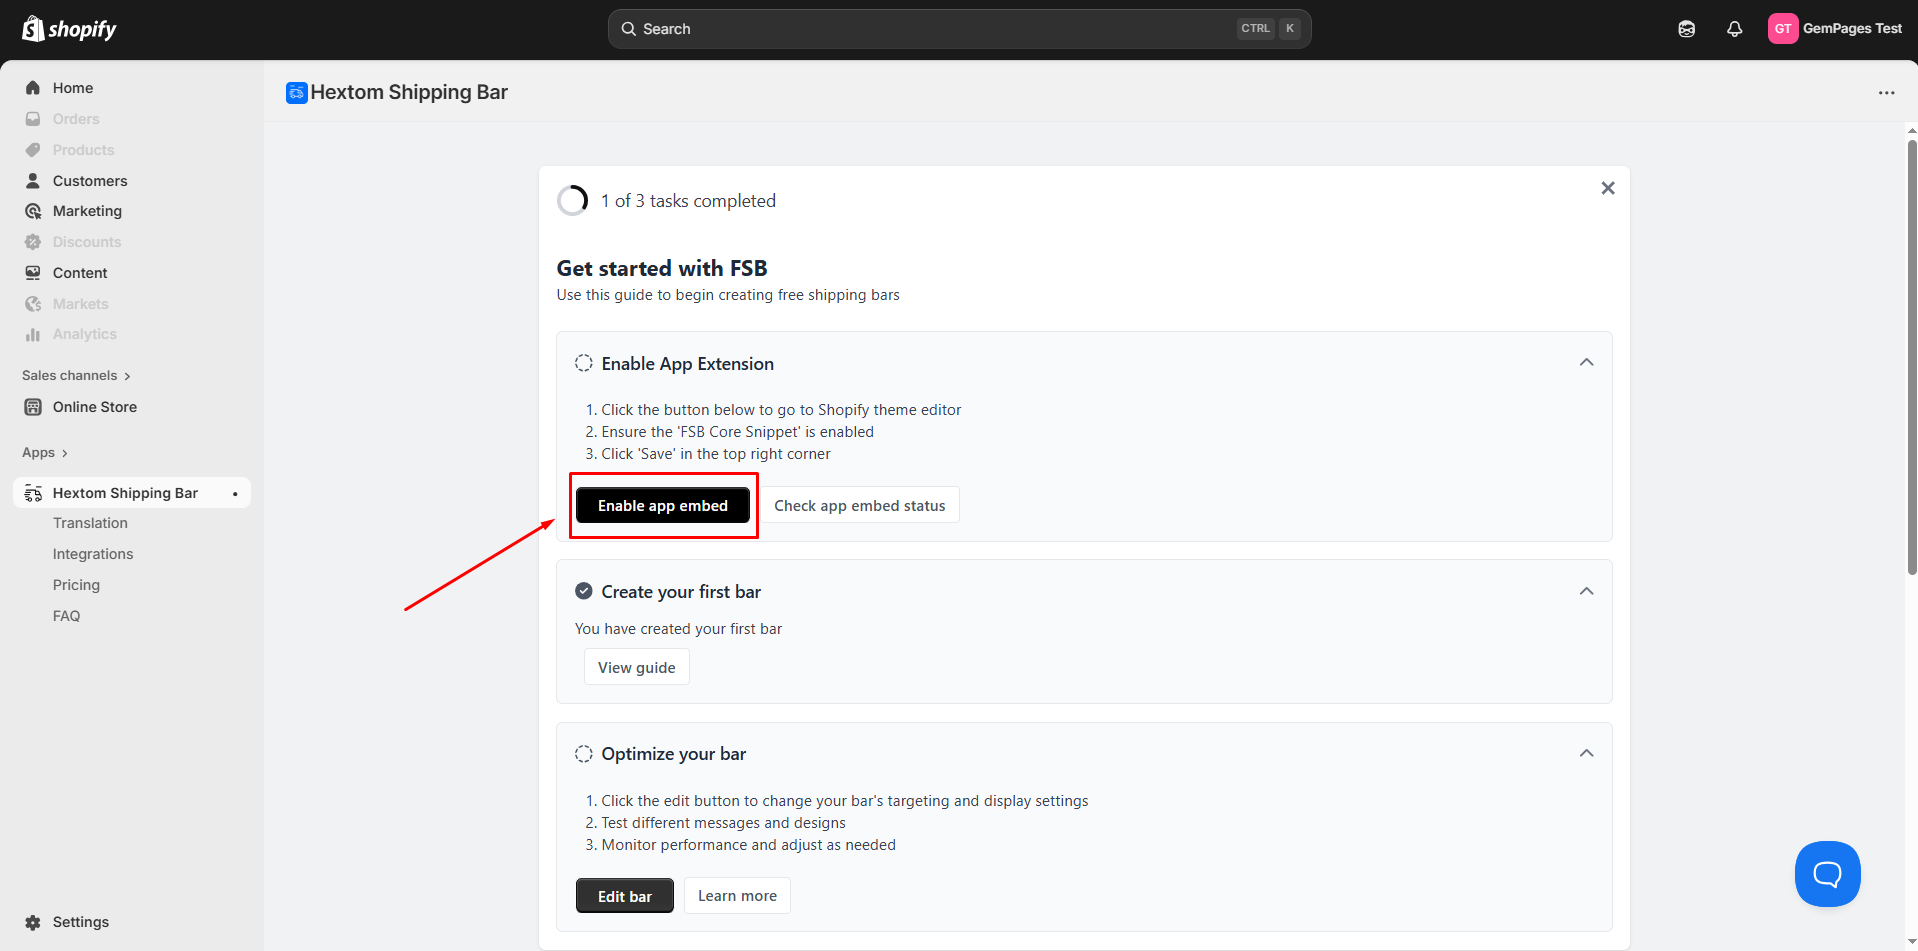The height and width of the screenshot is (951, 1918).
Task: Click the Online Store label
Action: point(95,407)
